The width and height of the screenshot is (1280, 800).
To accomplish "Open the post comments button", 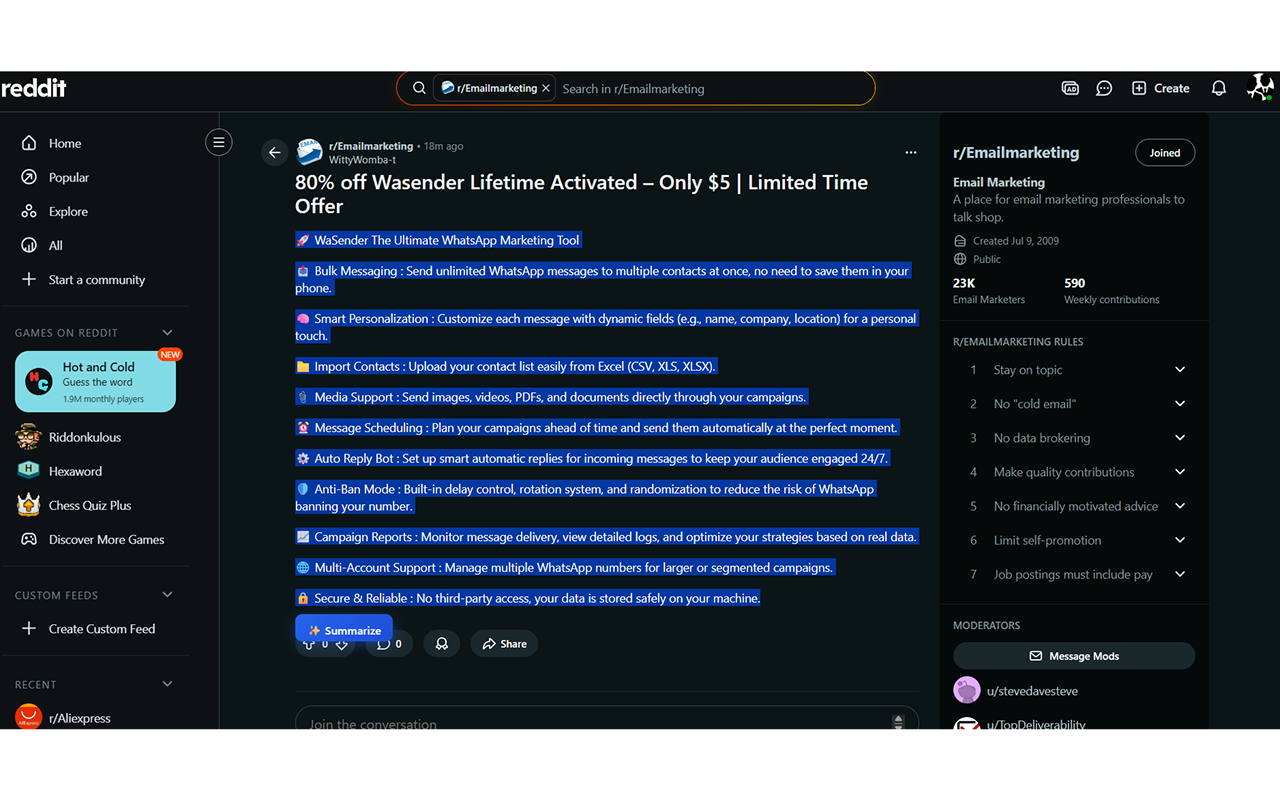I will pos(389,644).
